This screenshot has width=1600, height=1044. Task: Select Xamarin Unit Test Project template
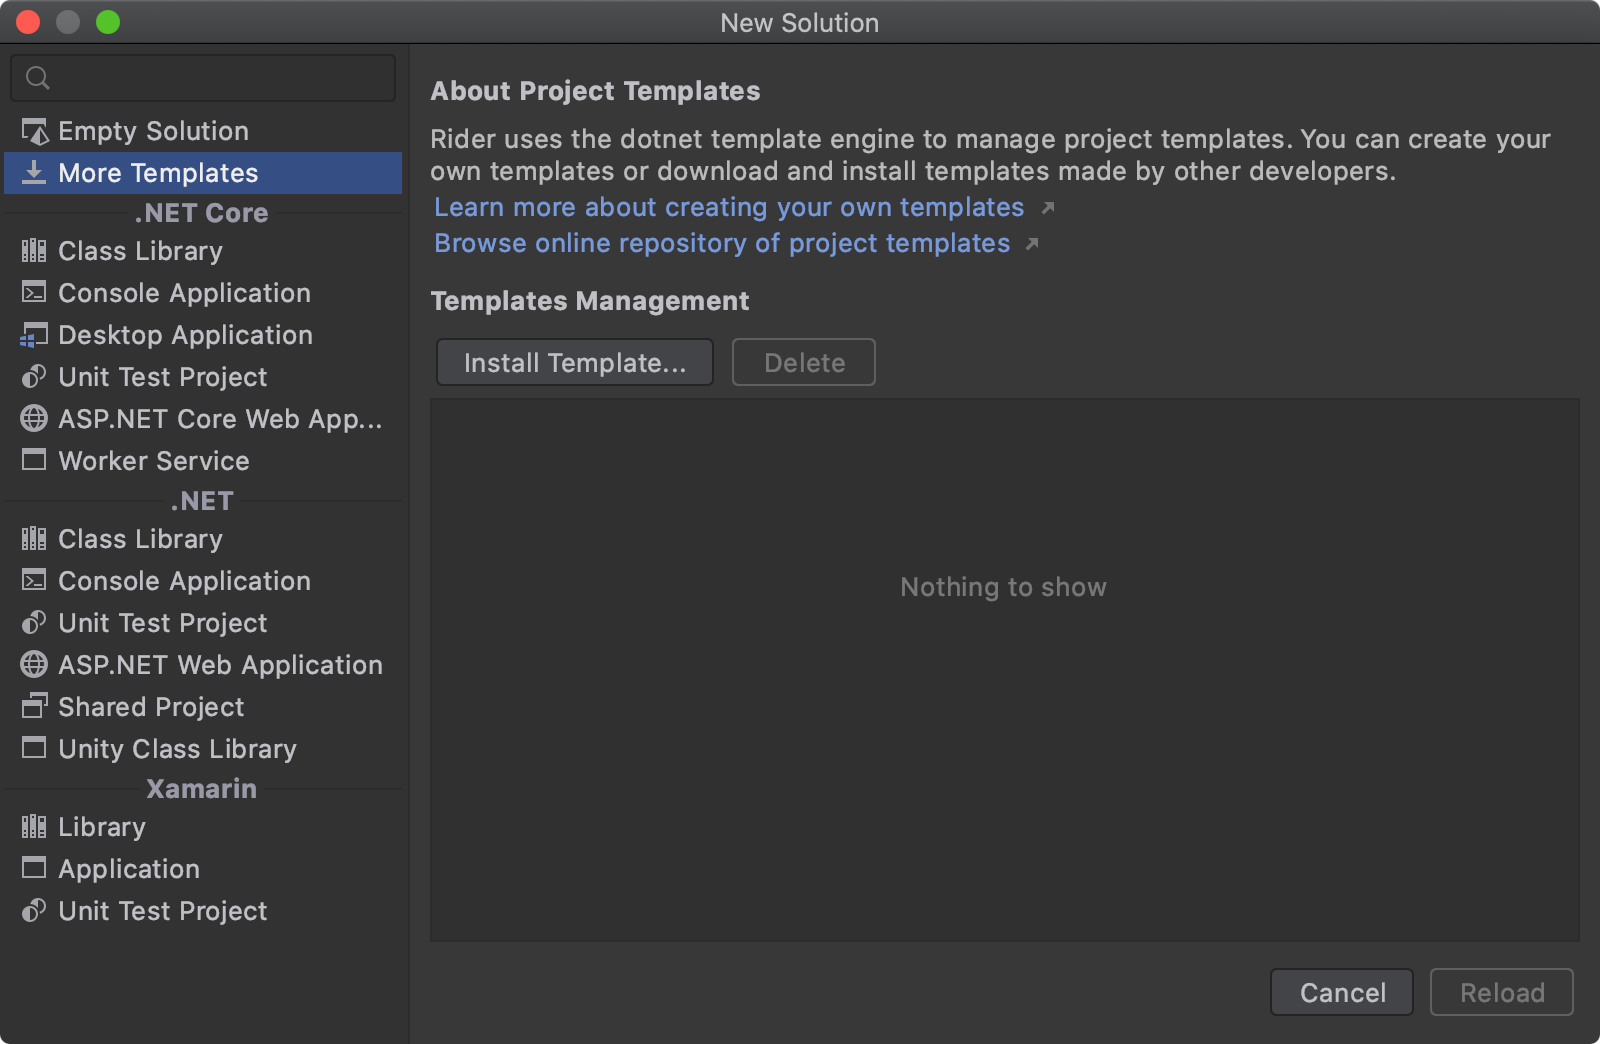203,911
